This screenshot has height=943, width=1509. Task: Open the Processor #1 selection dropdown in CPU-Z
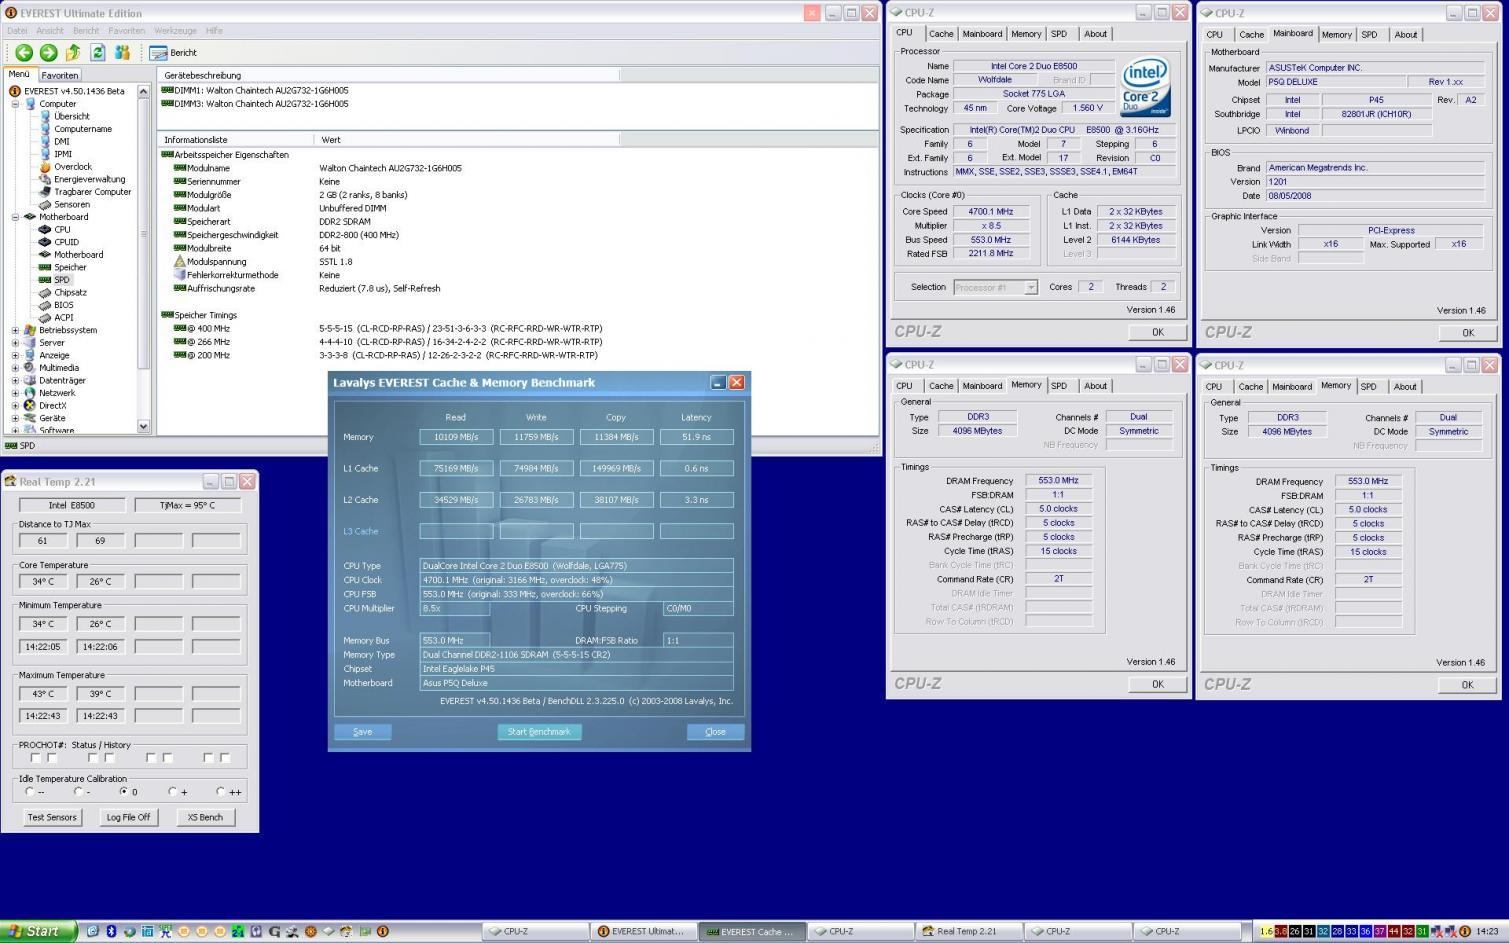tap(1031, 287)
